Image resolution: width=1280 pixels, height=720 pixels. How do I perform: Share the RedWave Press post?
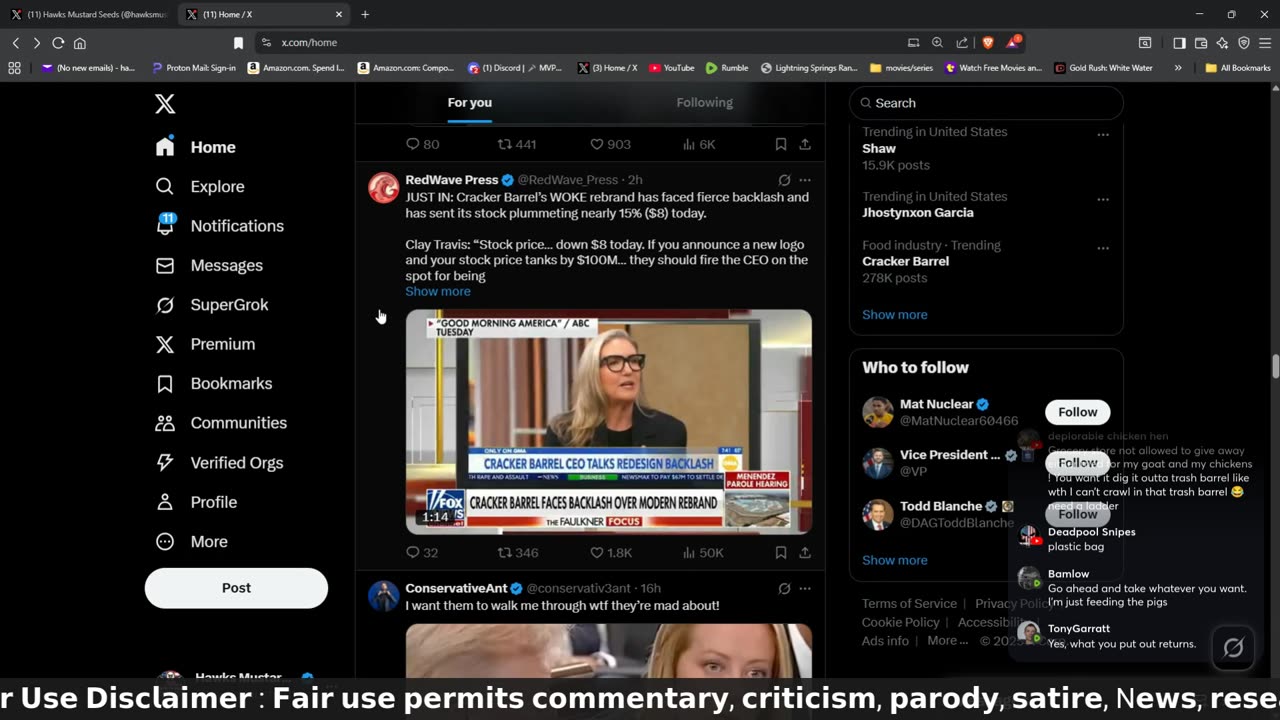point(805,552)
